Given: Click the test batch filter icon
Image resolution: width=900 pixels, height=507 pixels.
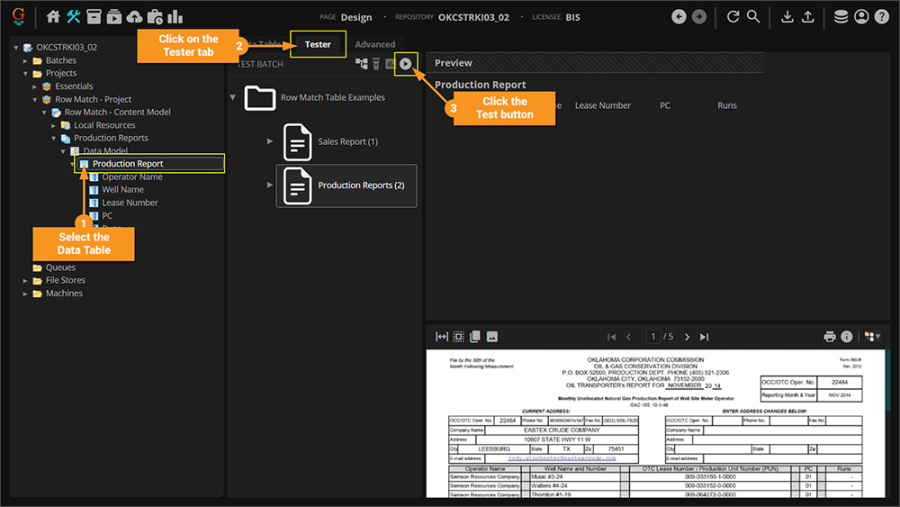Looking at the screenshot, I should click(376, 64).
